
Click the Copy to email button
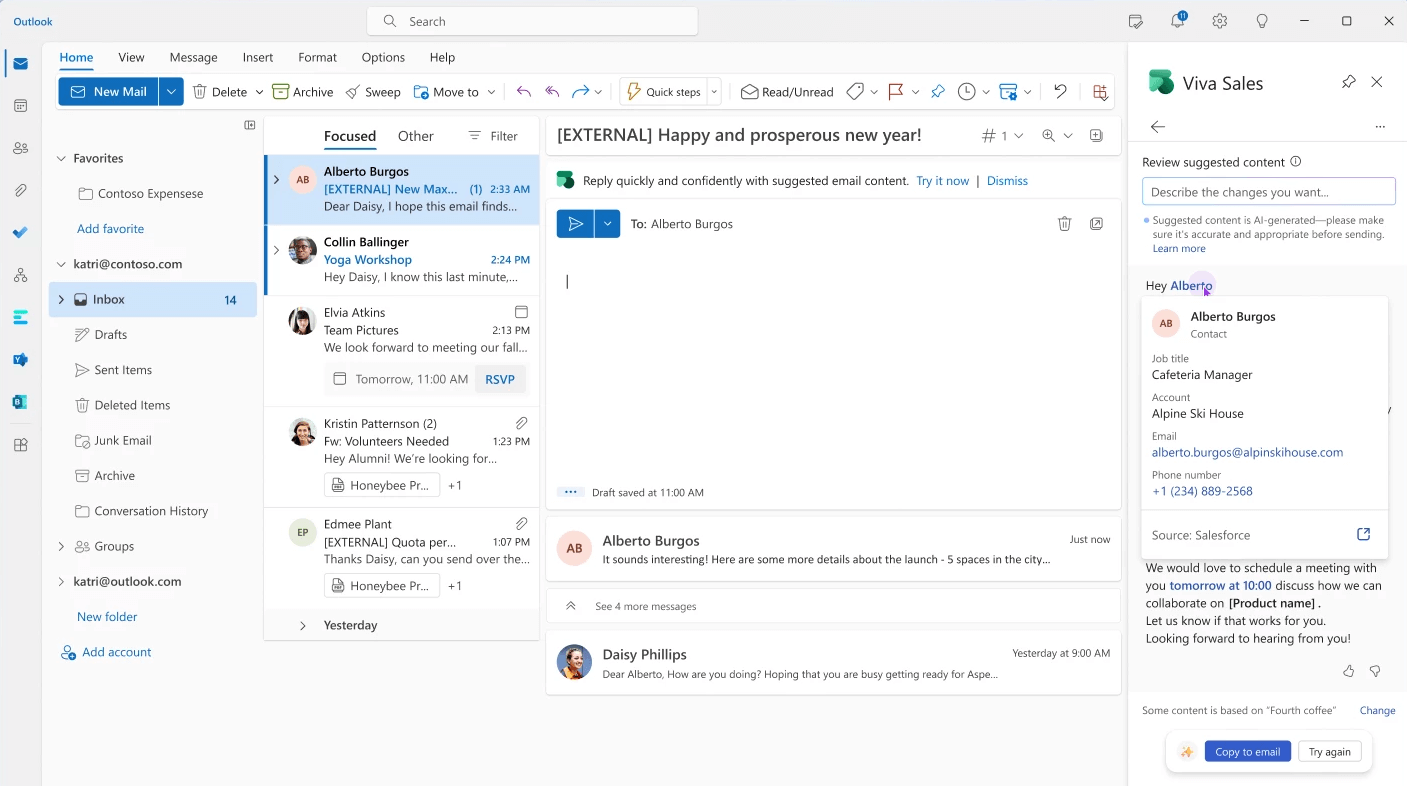(1247, 752)
